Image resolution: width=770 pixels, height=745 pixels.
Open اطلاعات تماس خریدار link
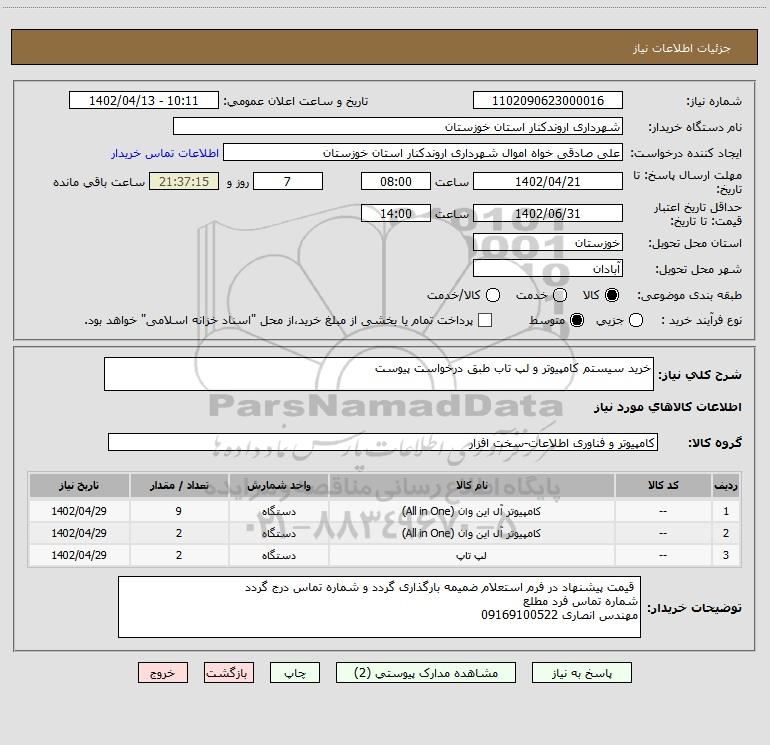click(165, 153)
